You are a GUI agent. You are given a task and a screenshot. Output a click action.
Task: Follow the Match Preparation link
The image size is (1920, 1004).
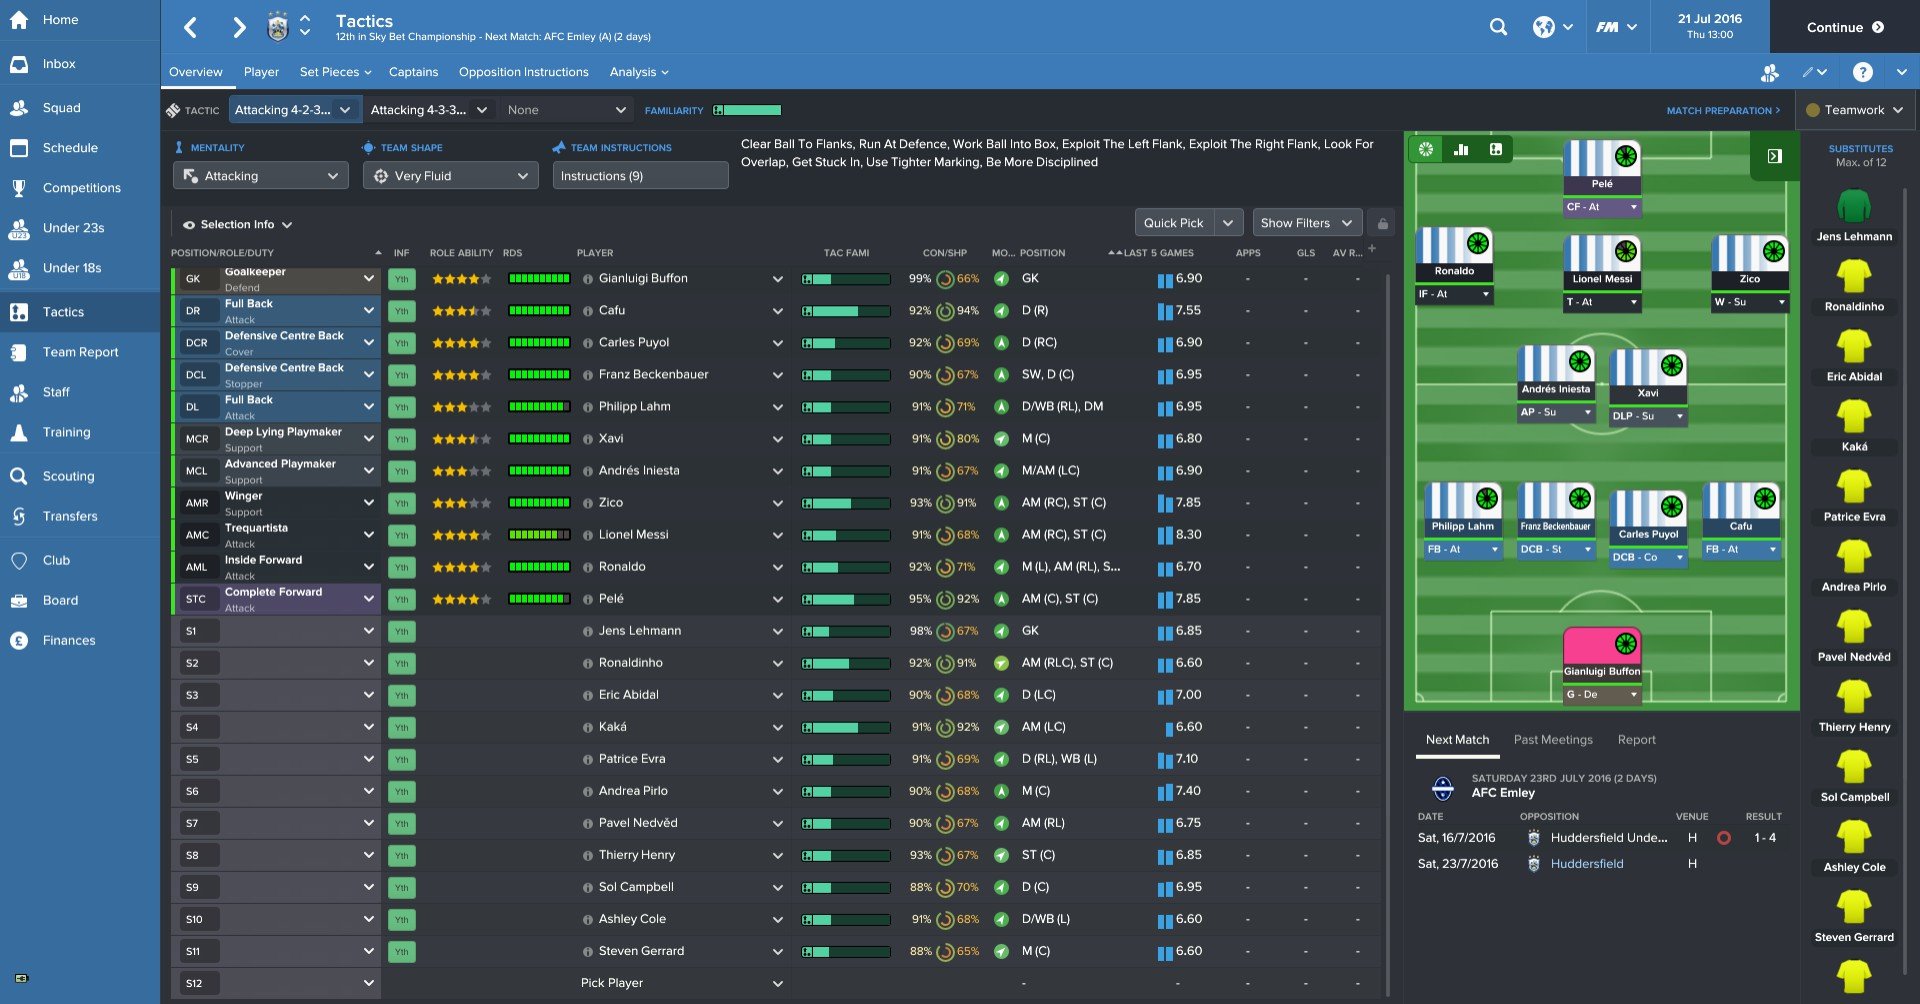click(x=1723, y=110)
